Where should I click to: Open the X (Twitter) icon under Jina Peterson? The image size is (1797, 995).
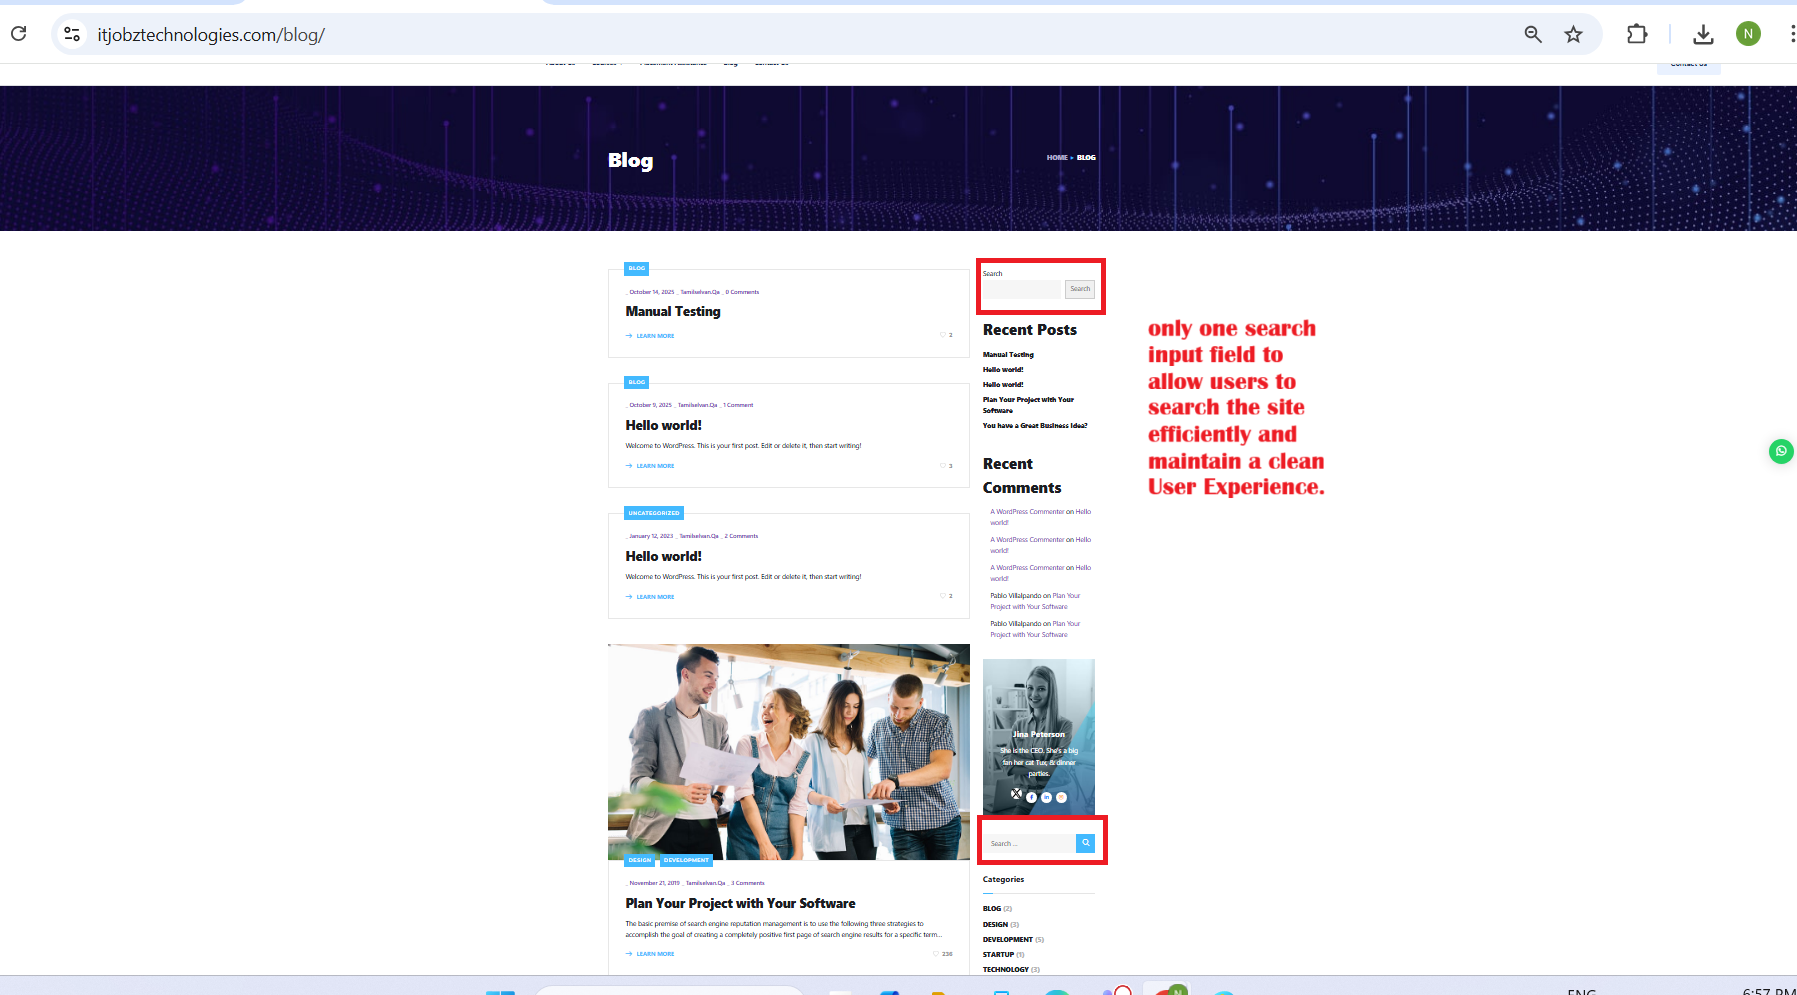point(1016,794)
